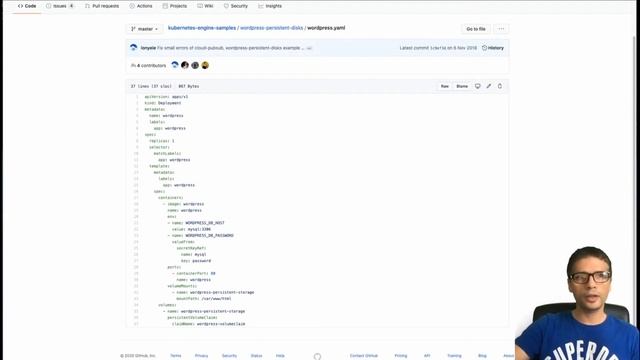Expand the commit message ellipsis
This screenshot has width=640, height=360.
(309, 48)
